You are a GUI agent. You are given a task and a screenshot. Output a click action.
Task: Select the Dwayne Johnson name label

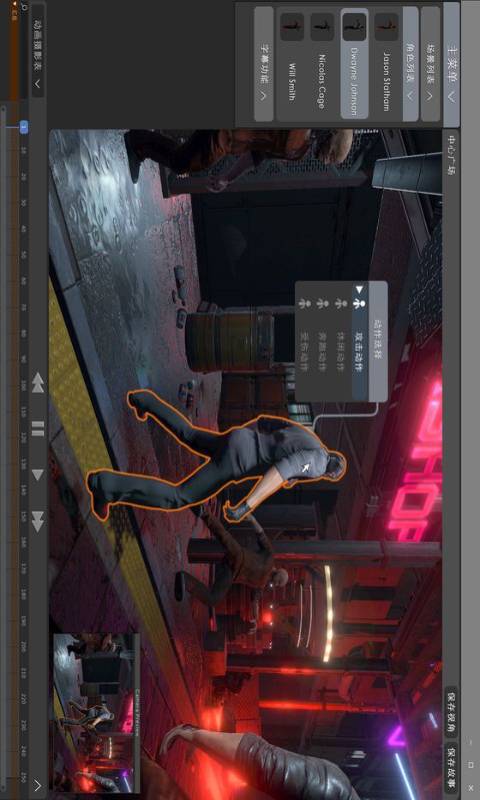click(x=354, y=81)
